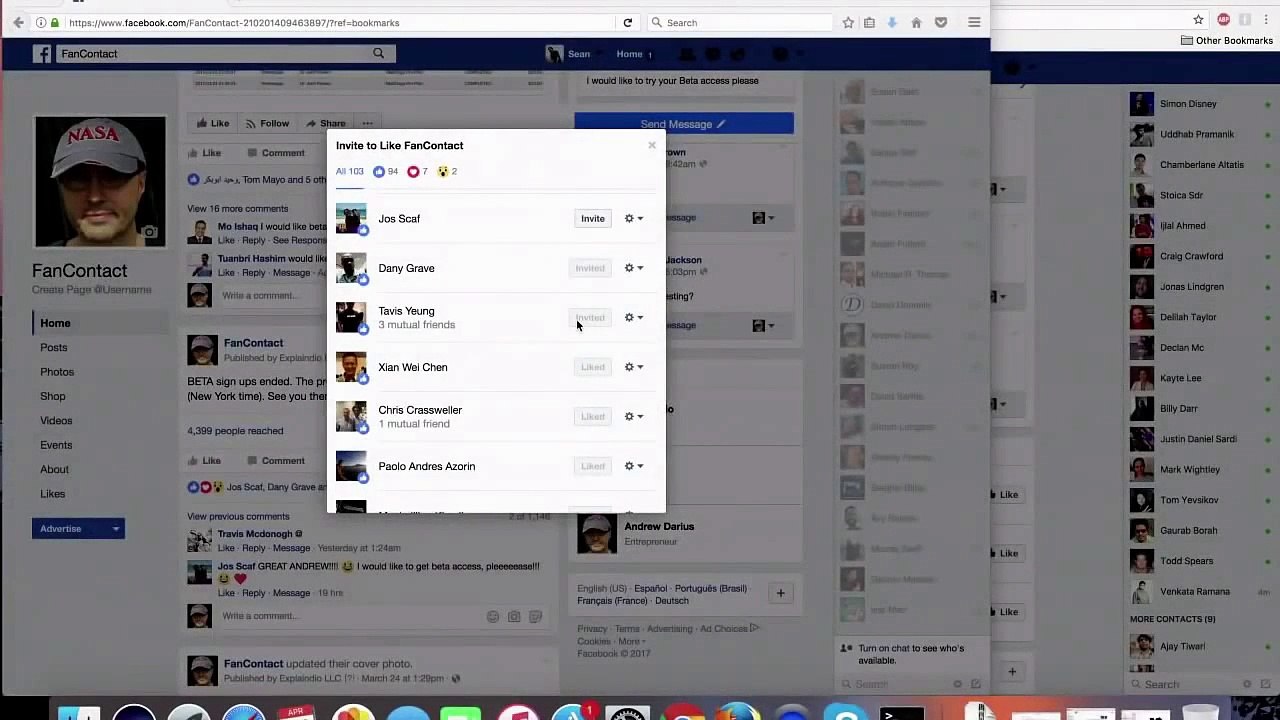Screen dimensions: 1280x720
Task: Click Home in the Facebook top bar
Action: click(x=630, y=54)
